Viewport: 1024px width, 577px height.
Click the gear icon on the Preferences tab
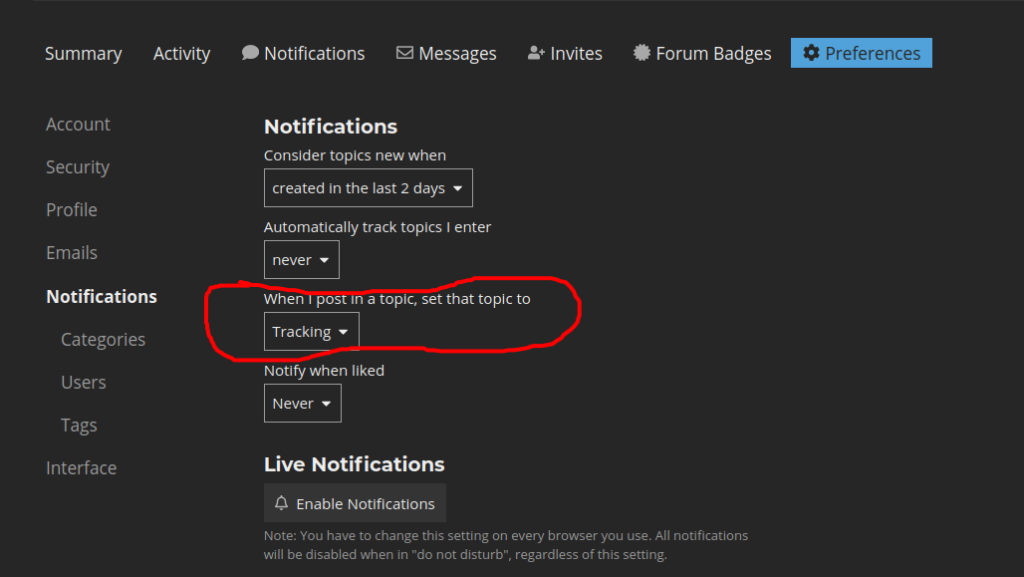[812, 52]
